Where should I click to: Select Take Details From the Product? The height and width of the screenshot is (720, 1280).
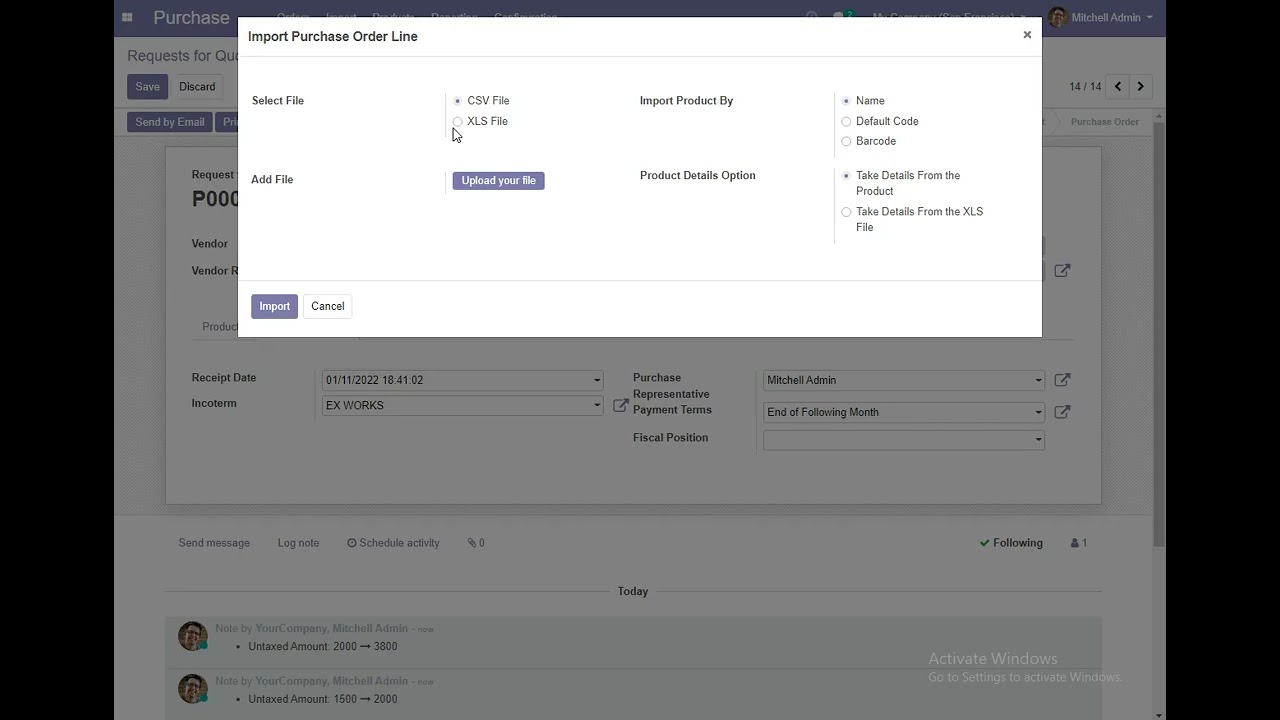pyautogui.click(x=846, y=175)
